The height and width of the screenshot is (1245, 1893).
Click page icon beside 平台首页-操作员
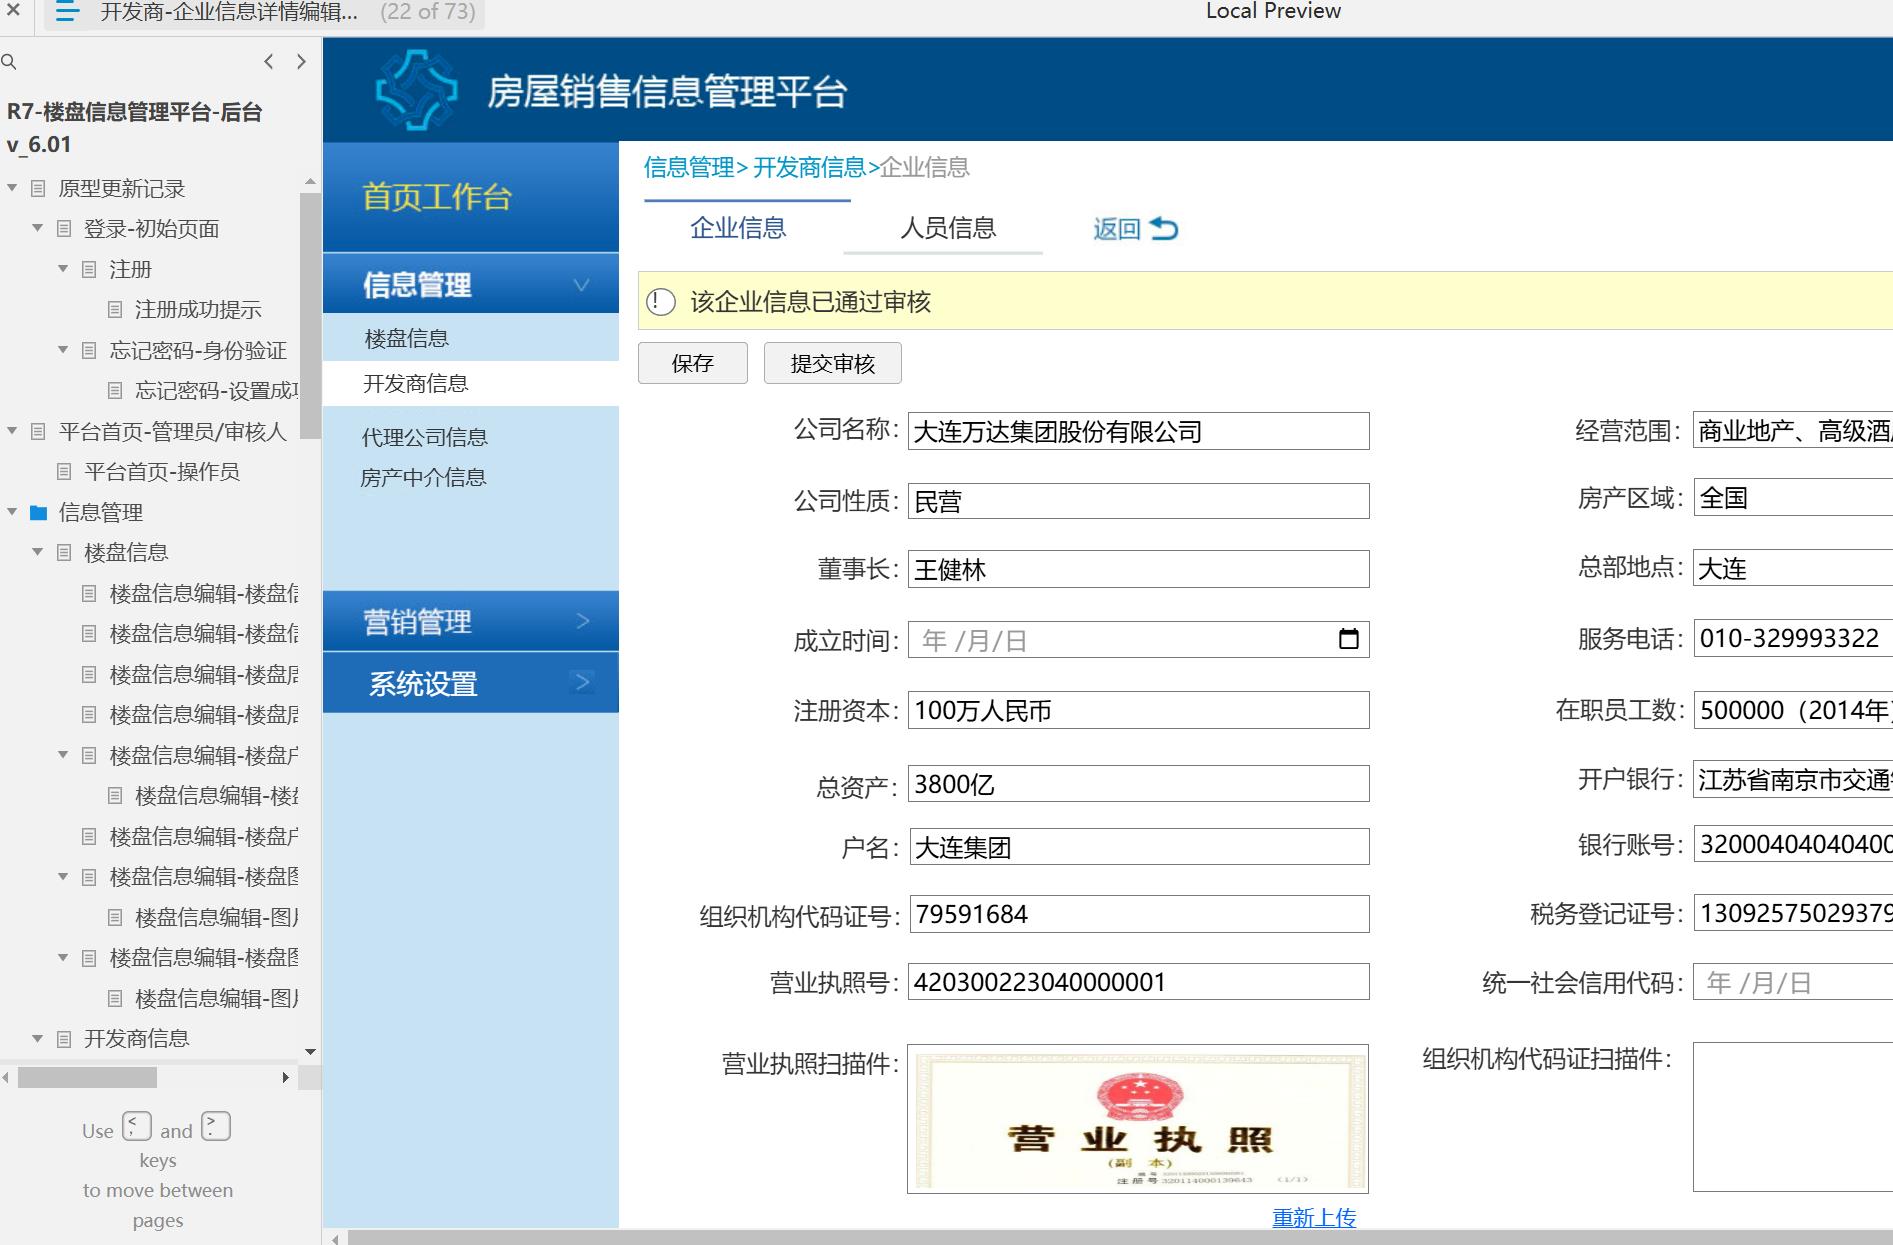click(64, 472)
